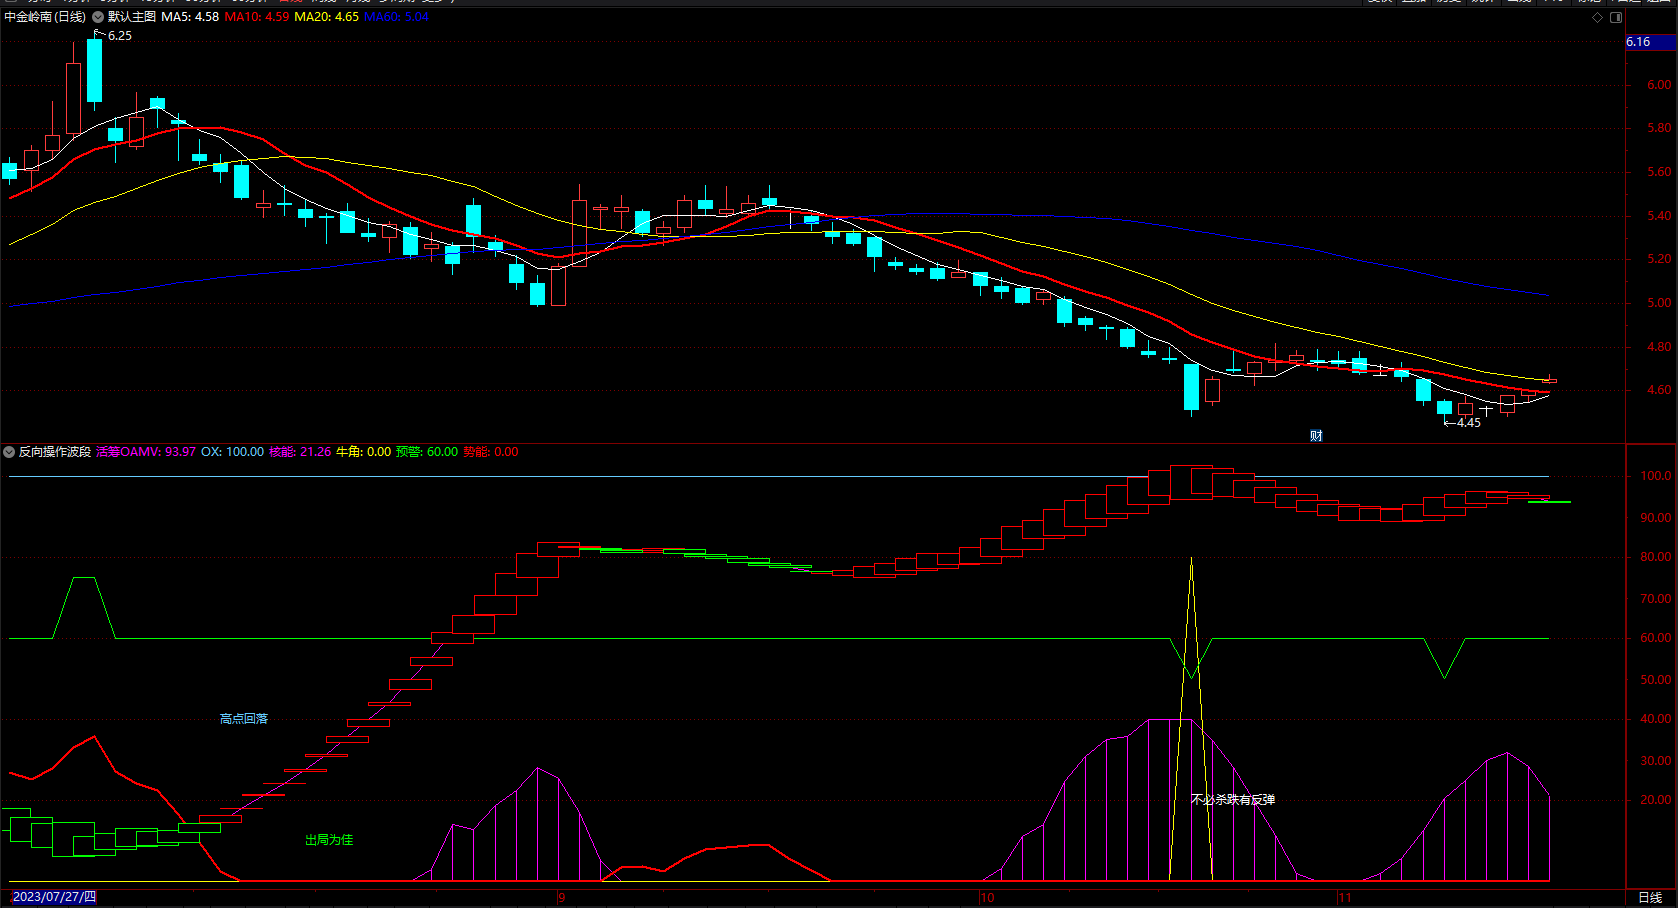Expand the 默认主图 indicator dropdown
The height and width of the screenshot is (908, 1678).
[98, 17]
